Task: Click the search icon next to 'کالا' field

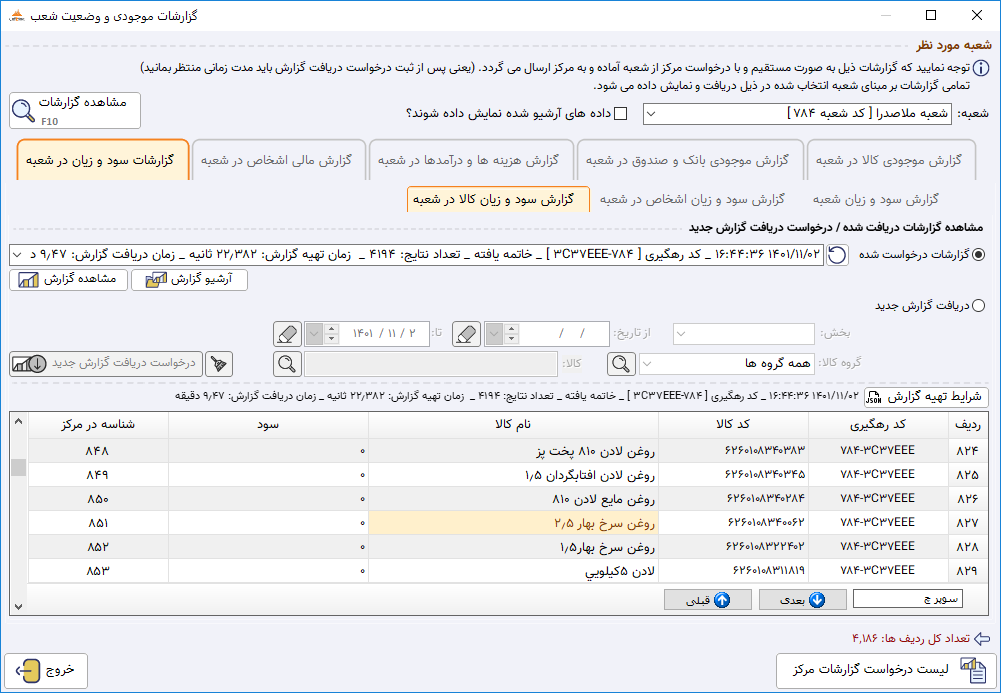Action: [287, 364]
